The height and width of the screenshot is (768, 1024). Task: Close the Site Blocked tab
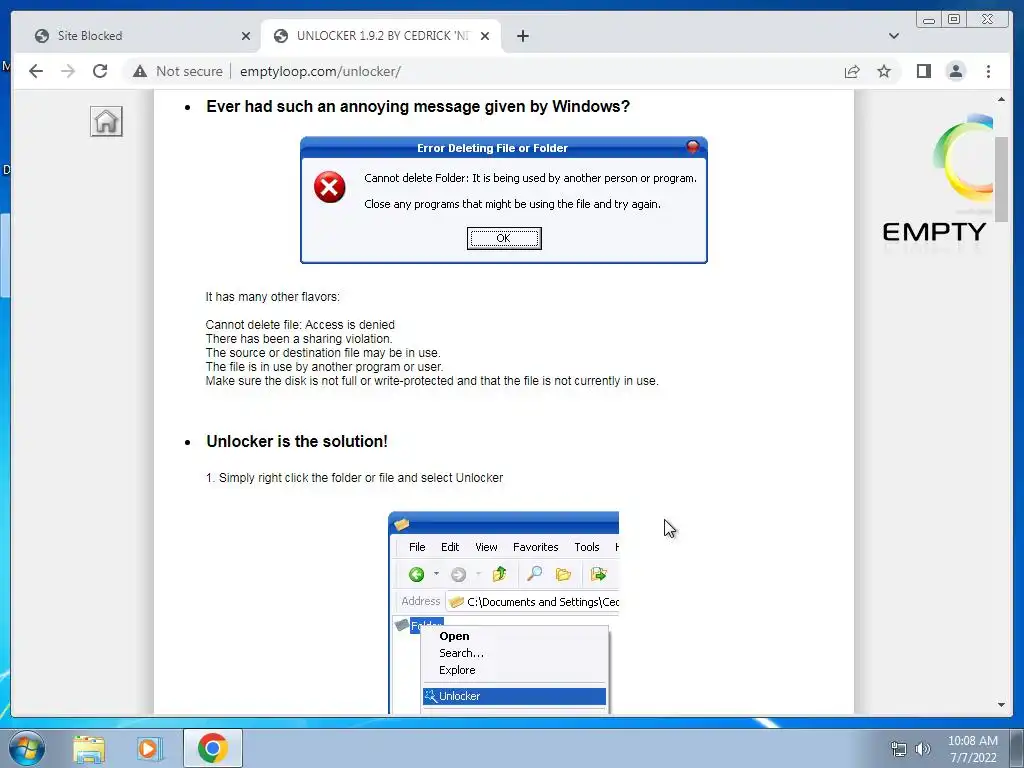tap(246, 36)
